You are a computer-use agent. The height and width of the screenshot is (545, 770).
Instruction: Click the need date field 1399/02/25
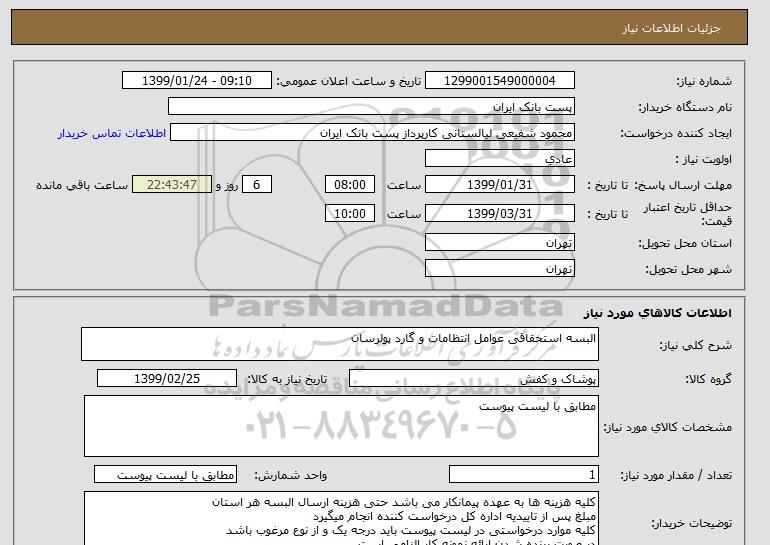[167, 379]
